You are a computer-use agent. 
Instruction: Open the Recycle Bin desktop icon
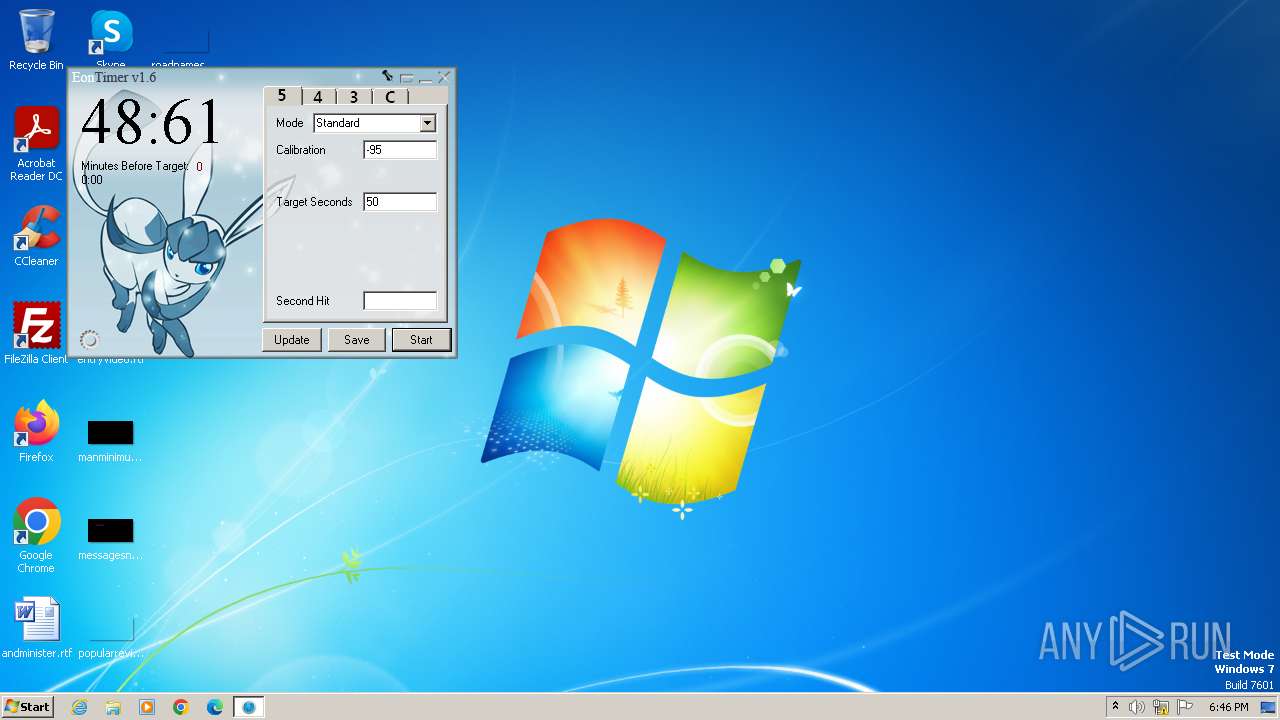point(36,40)
